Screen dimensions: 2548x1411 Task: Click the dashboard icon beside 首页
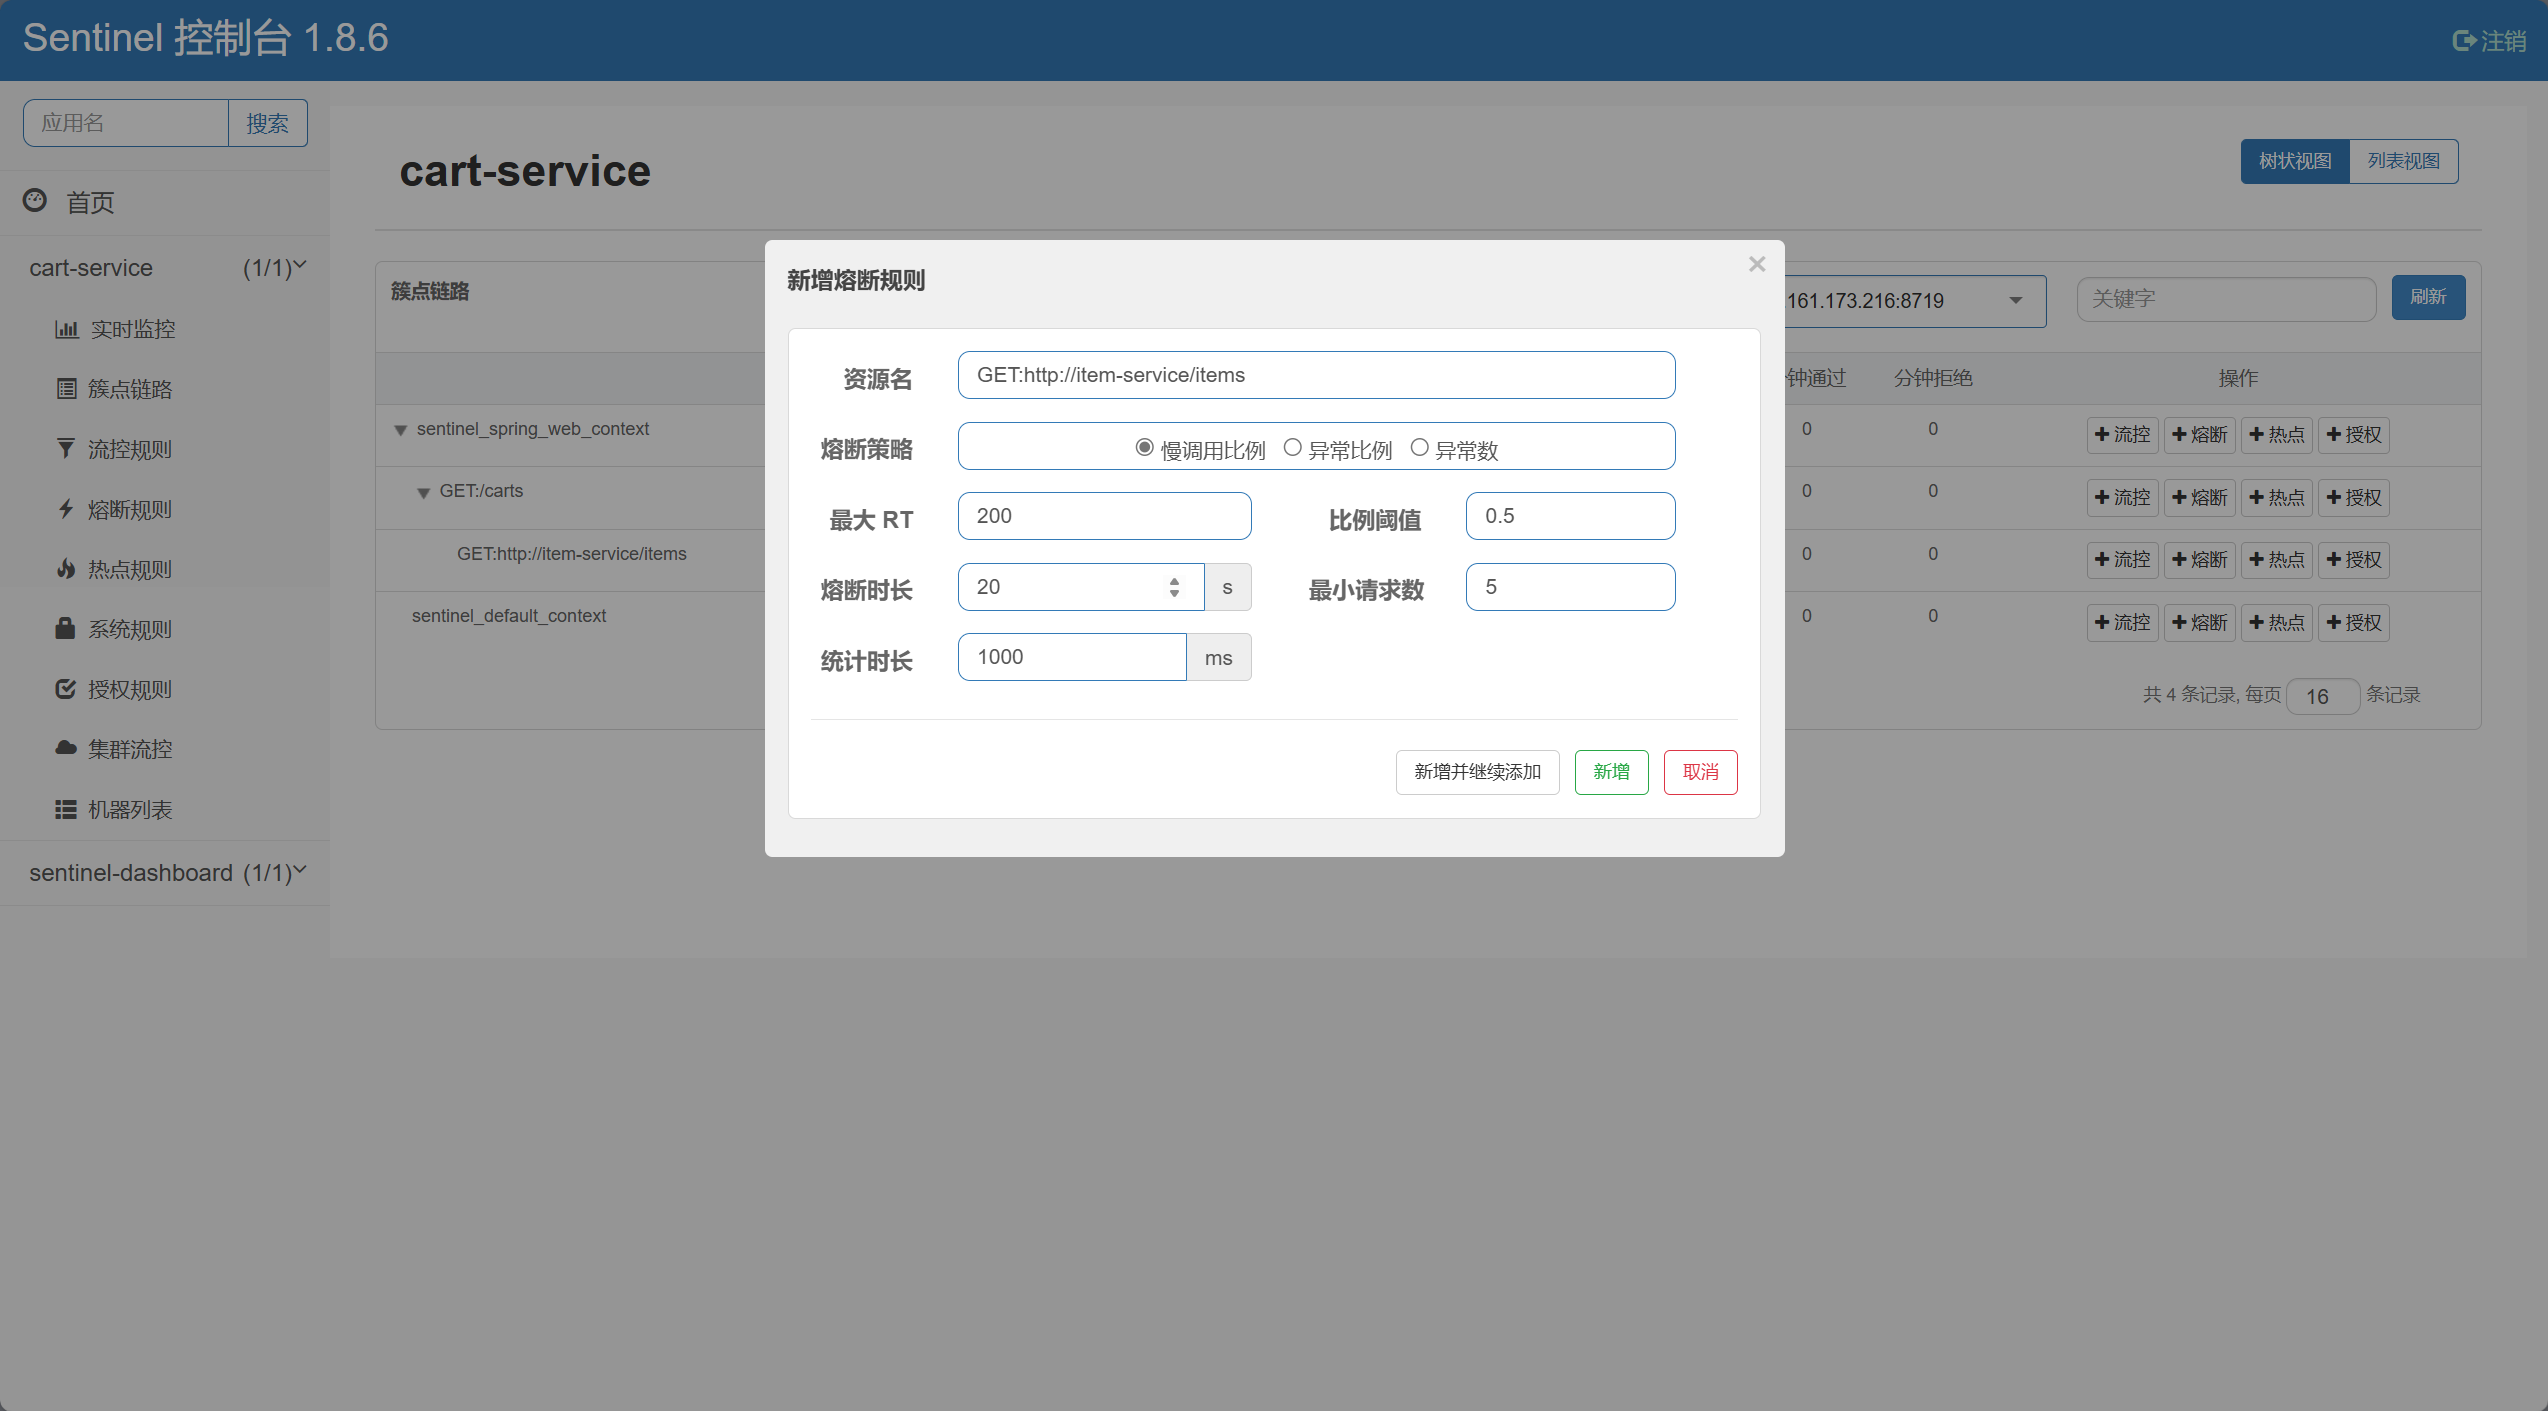[35, 201]
